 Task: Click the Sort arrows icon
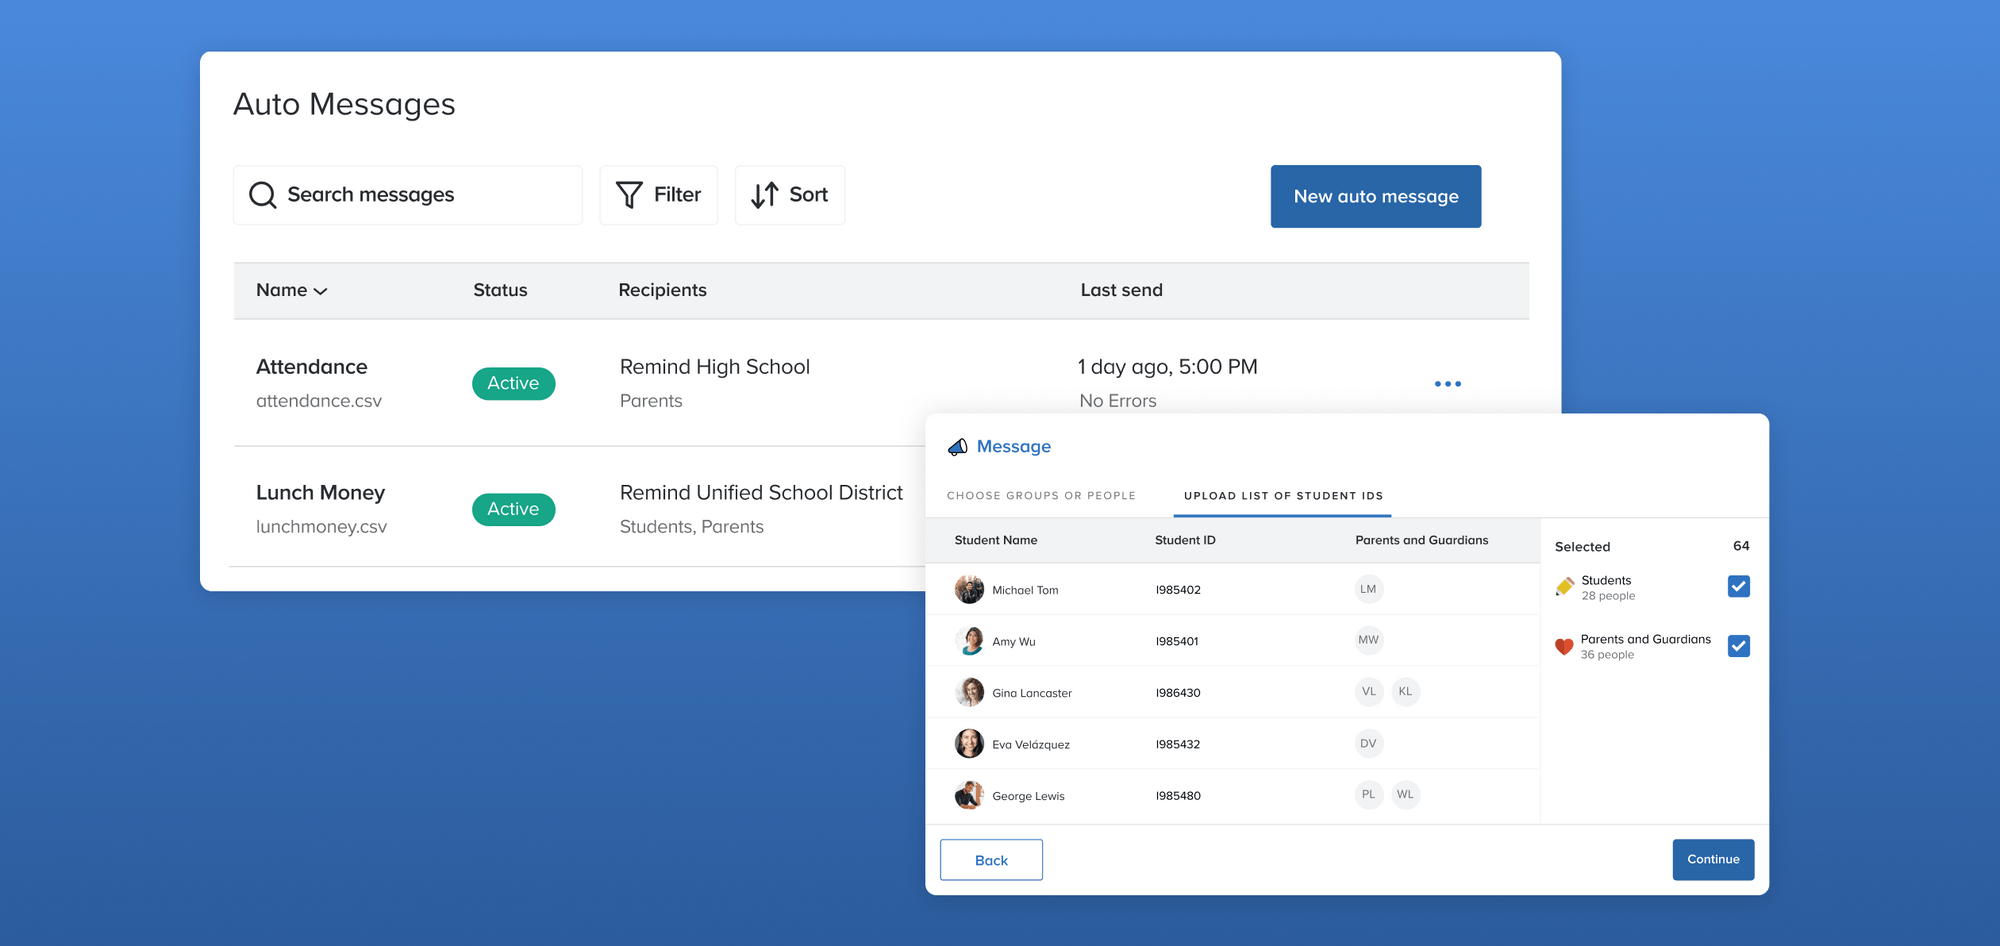765,195
